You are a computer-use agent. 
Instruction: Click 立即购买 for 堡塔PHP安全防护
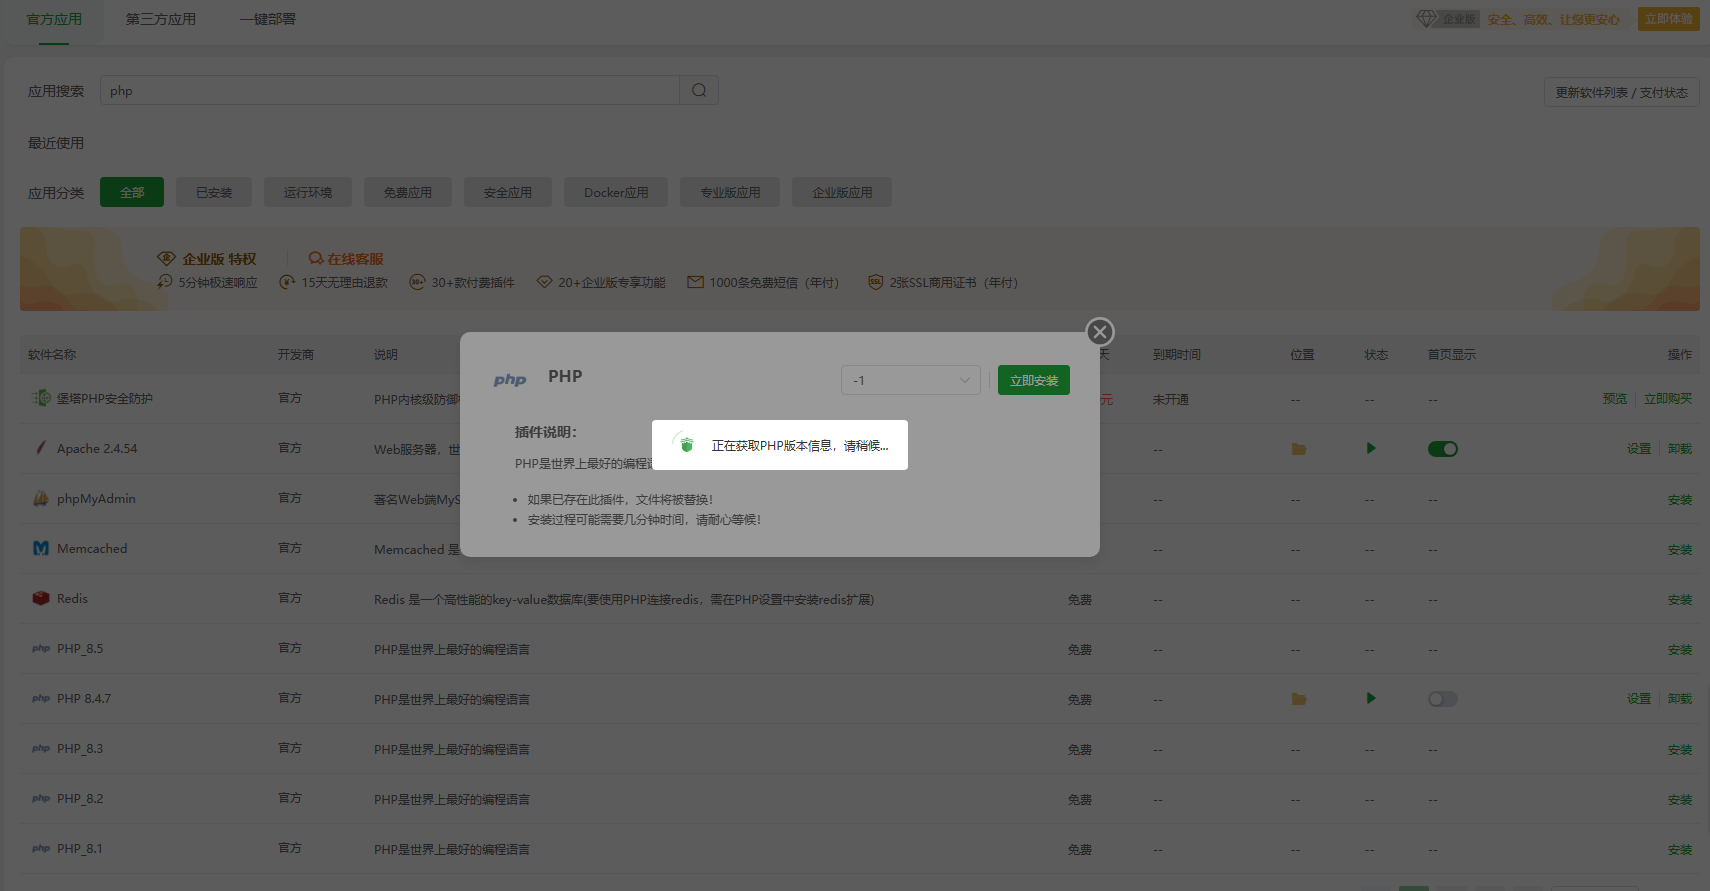[x=1668, y=398]
